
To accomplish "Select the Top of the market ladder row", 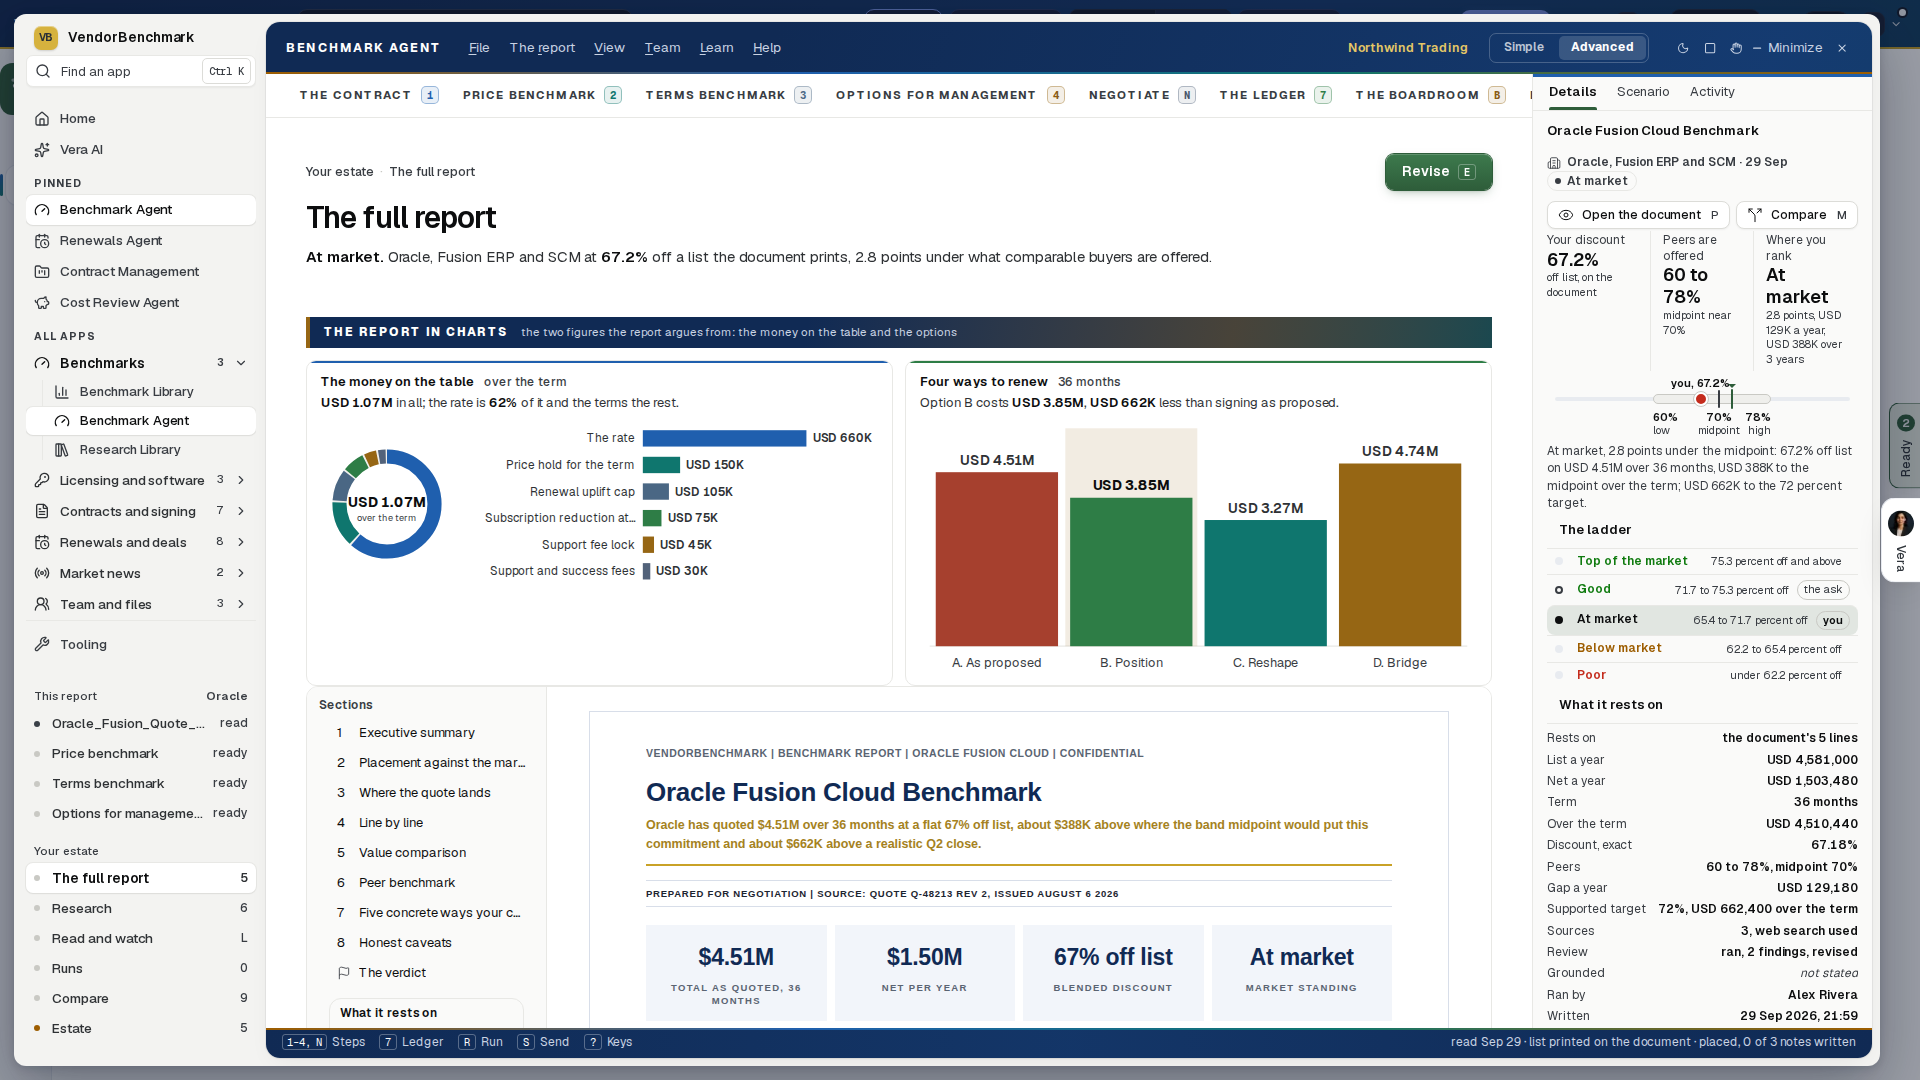I will pos(1702,562).
